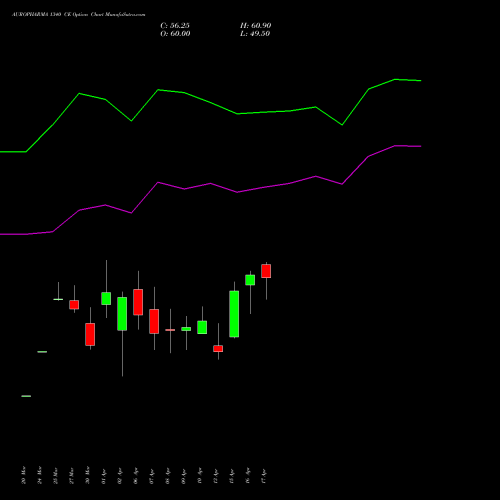Click the 17 Apr date label

(x=263, y=475)
